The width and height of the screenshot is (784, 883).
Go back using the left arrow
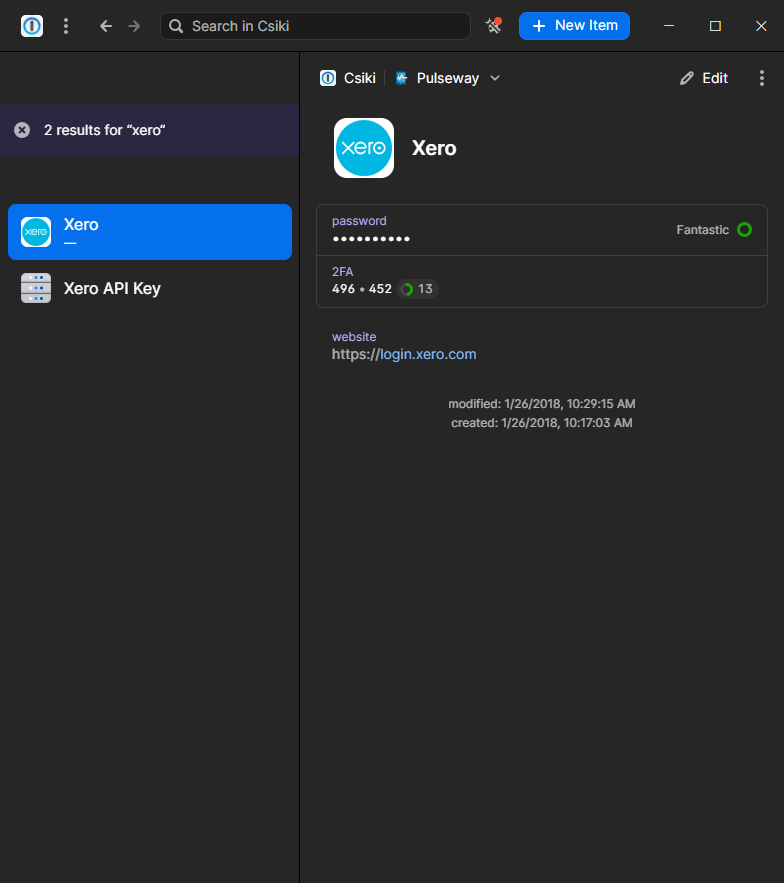[106, 26]
